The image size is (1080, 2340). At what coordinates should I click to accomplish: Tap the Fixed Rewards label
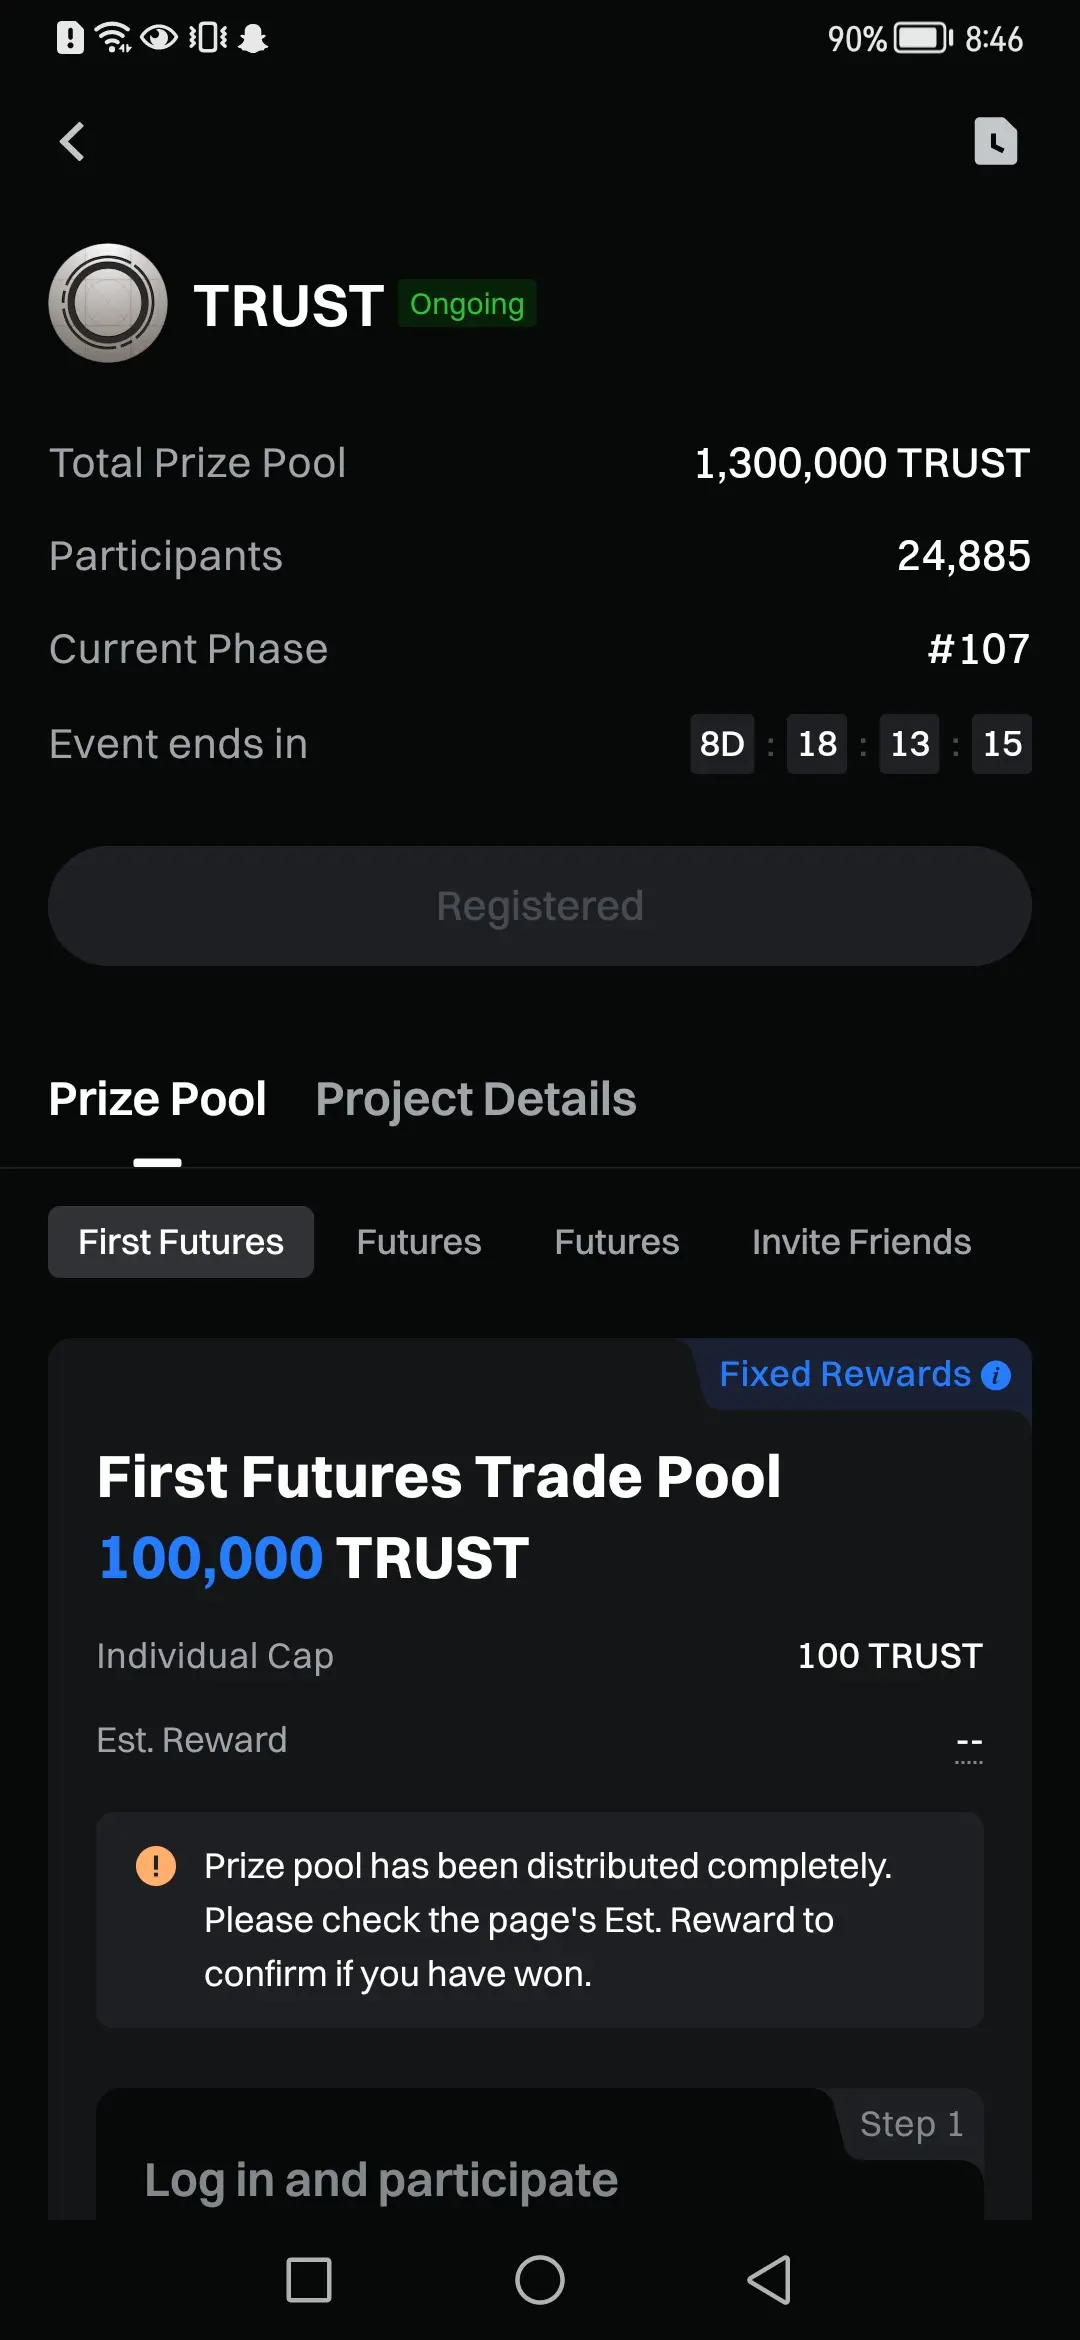coord(845,1375)
